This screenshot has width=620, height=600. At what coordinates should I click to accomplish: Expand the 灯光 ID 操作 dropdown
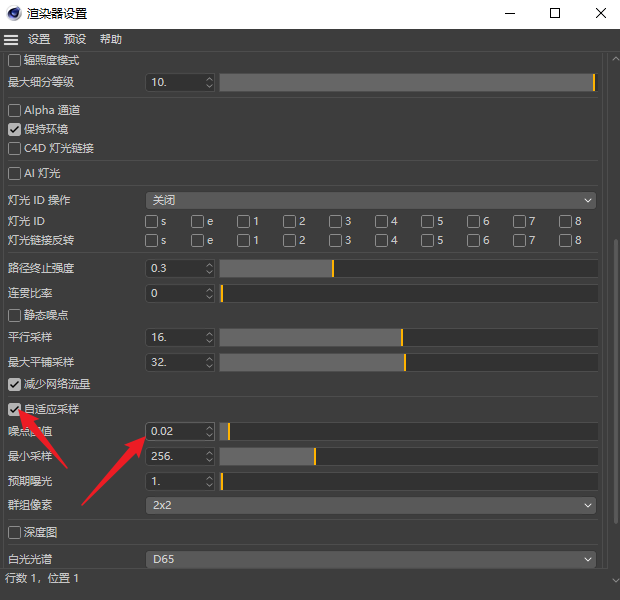point(370,200)
